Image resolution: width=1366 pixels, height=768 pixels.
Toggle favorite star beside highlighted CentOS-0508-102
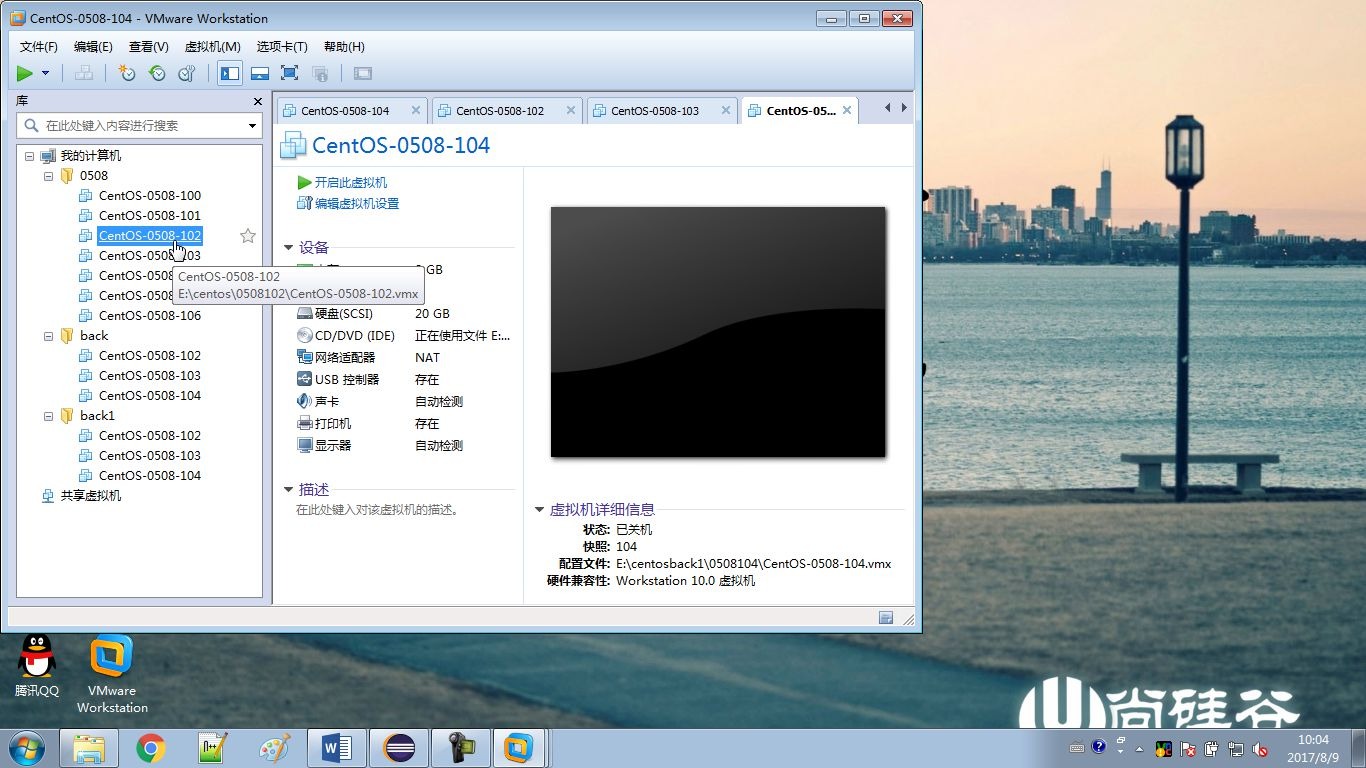[248, 236]
